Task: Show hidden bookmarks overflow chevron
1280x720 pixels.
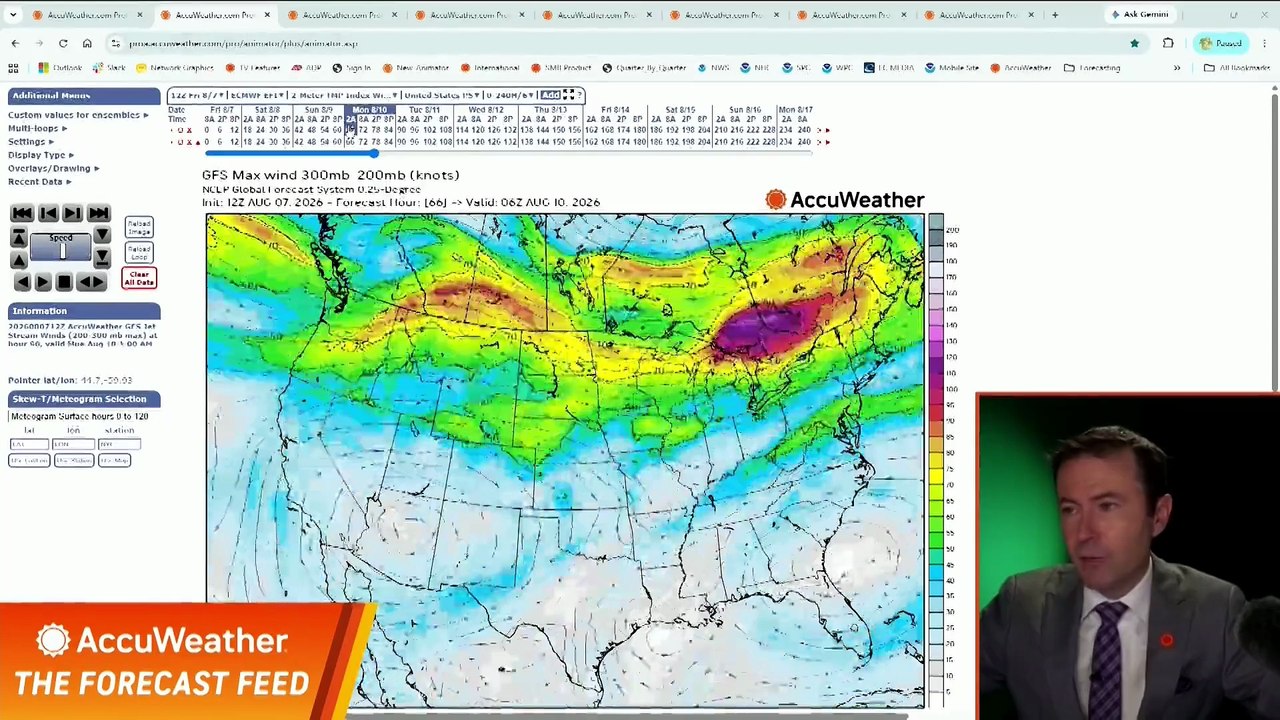Action: click(1177, 68)
